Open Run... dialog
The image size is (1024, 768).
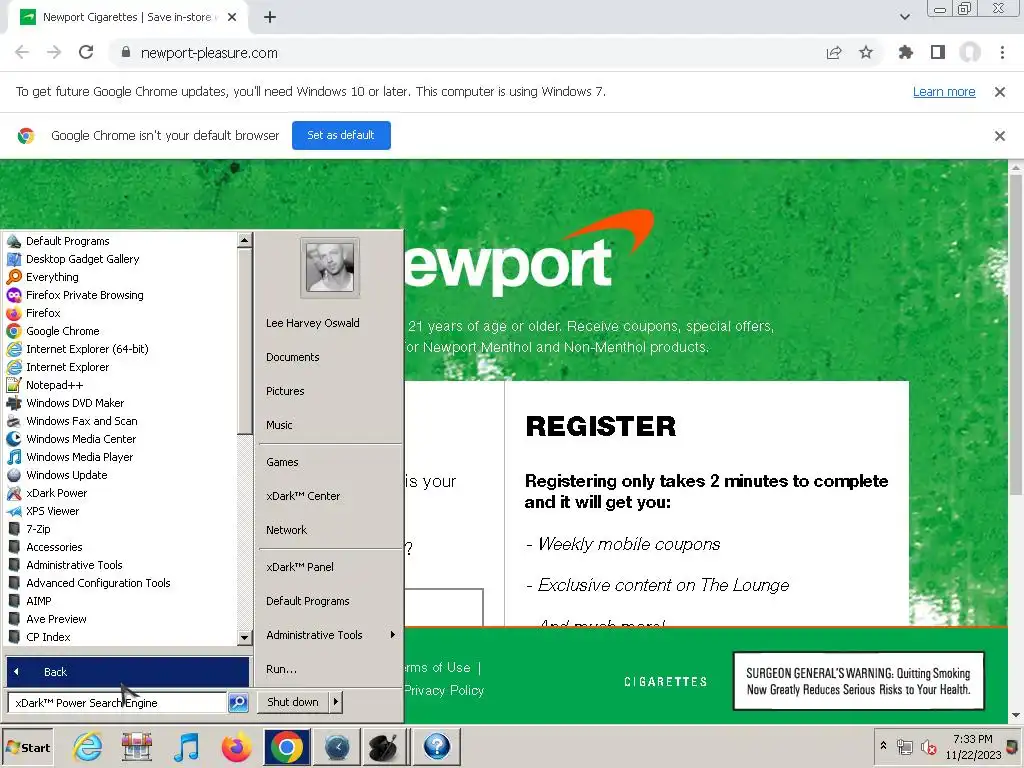[x=281, y=669]
